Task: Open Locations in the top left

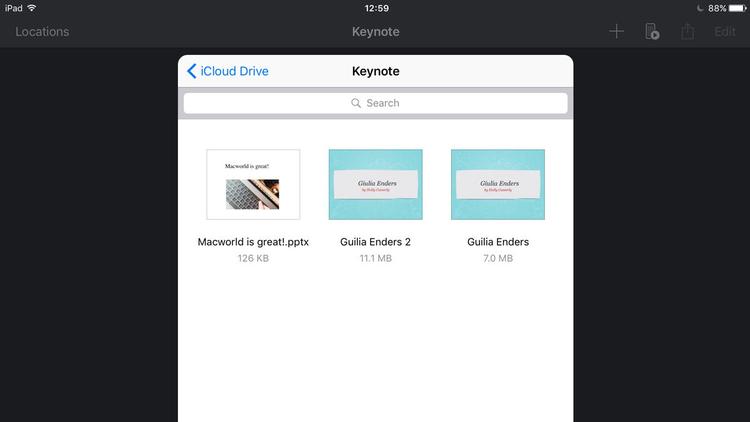Action: pyautogui.click(x=42, y=32)
